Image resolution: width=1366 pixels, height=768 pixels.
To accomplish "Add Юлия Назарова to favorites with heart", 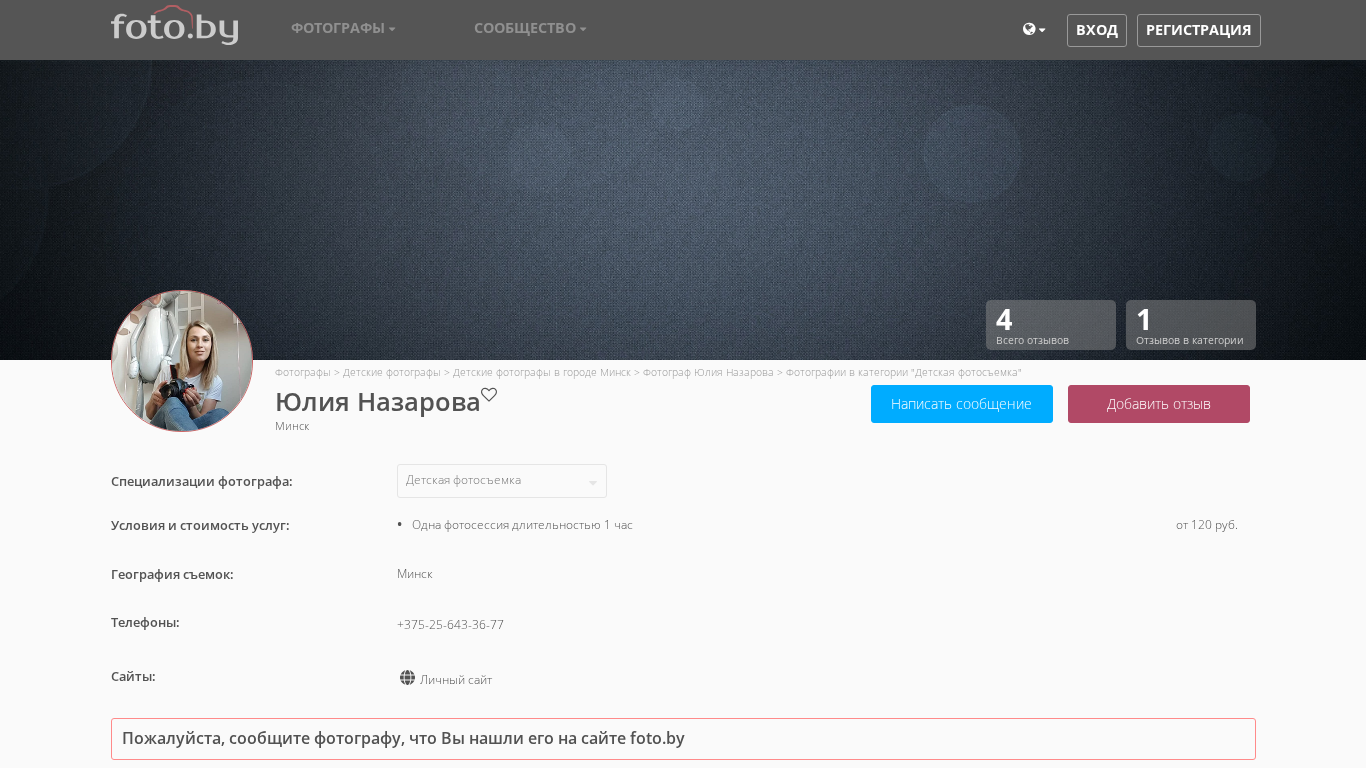I will pyautogui.click(x=489, y=395).
